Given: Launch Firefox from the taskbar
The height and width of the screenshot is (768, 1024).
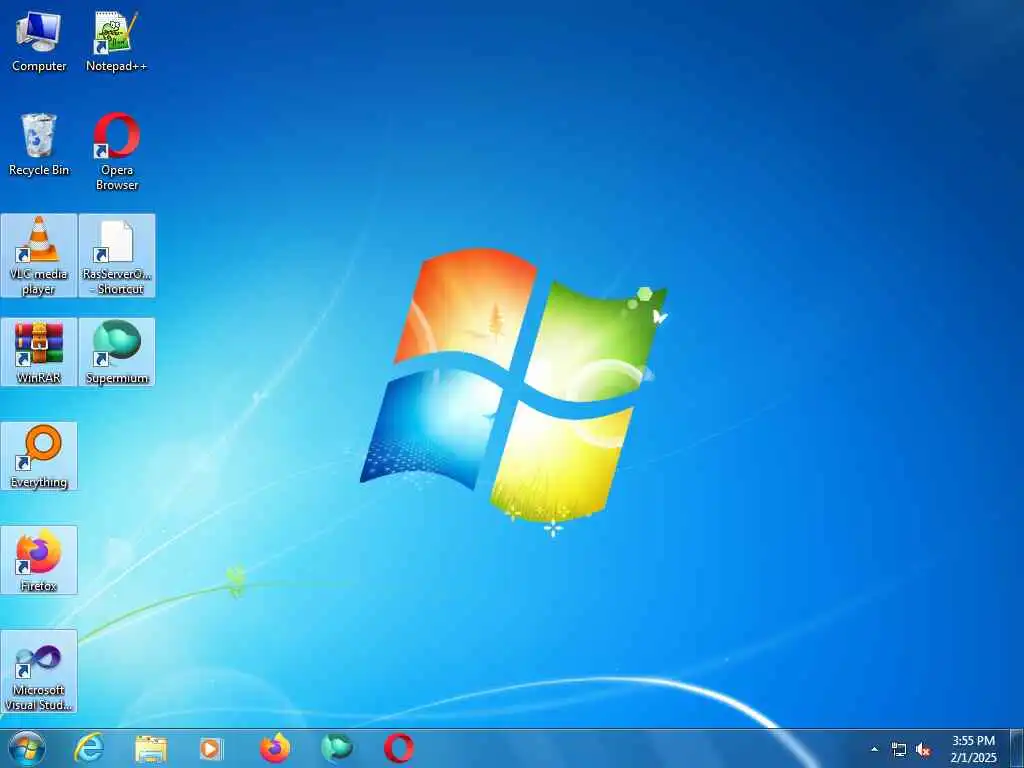Looking at the screenshot, I should (275, 748).
